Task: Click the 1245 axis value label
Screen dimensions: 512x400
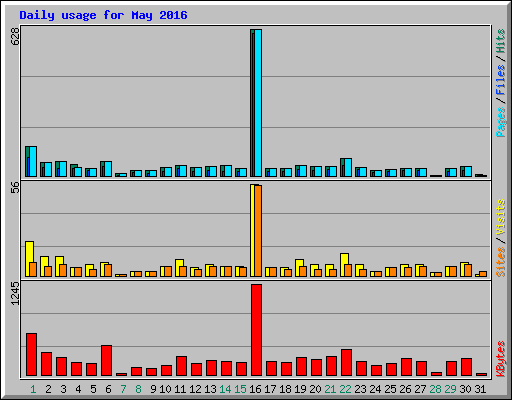Action: coord(15,293)
